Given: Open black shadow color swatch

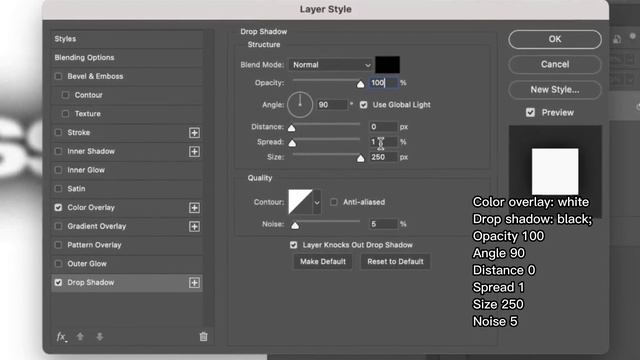Looking at the screenshot, I should [x=387, y=65].
